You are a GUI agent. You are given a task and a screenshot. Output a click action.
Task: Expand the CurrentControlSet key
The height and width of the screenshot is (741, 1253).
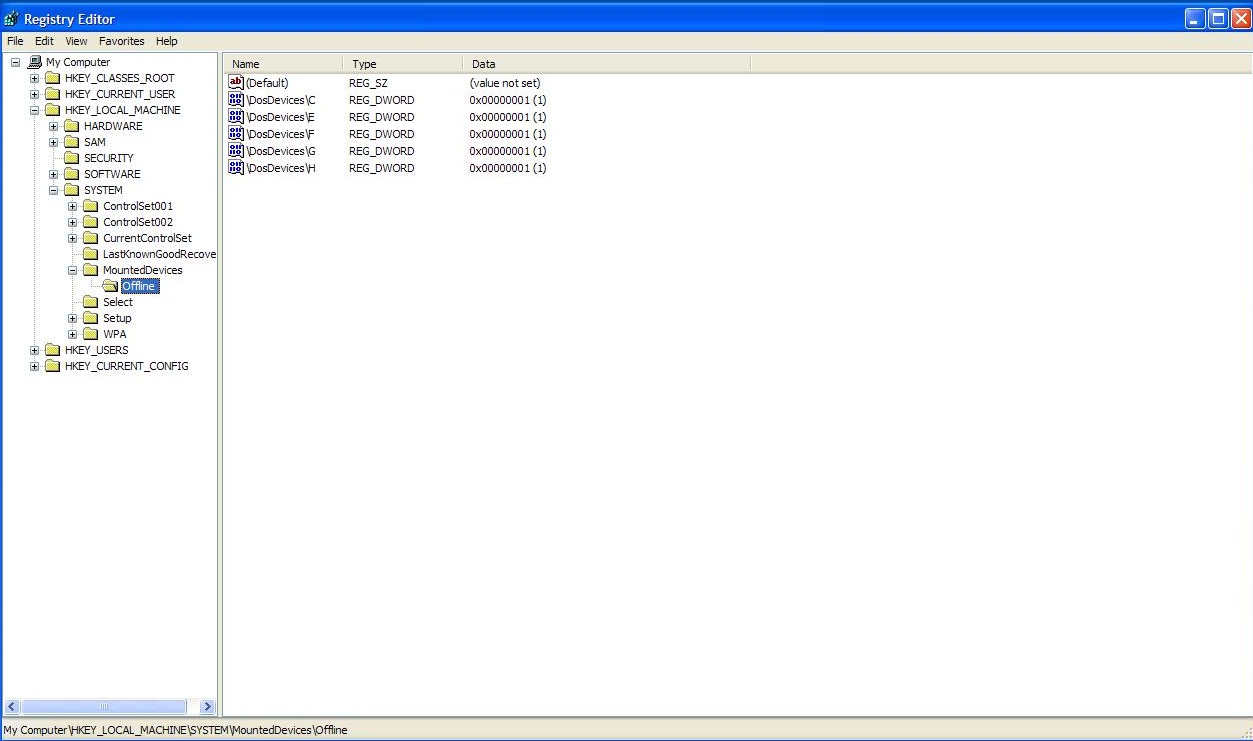tap(72, 238)
